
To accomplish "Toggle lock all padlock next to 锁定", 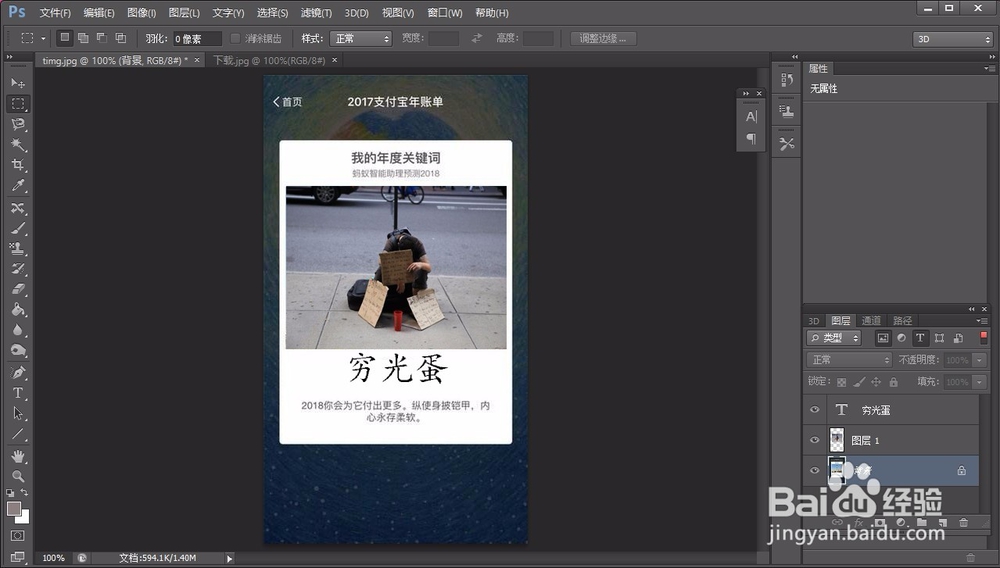I will (x=893, y=382).
